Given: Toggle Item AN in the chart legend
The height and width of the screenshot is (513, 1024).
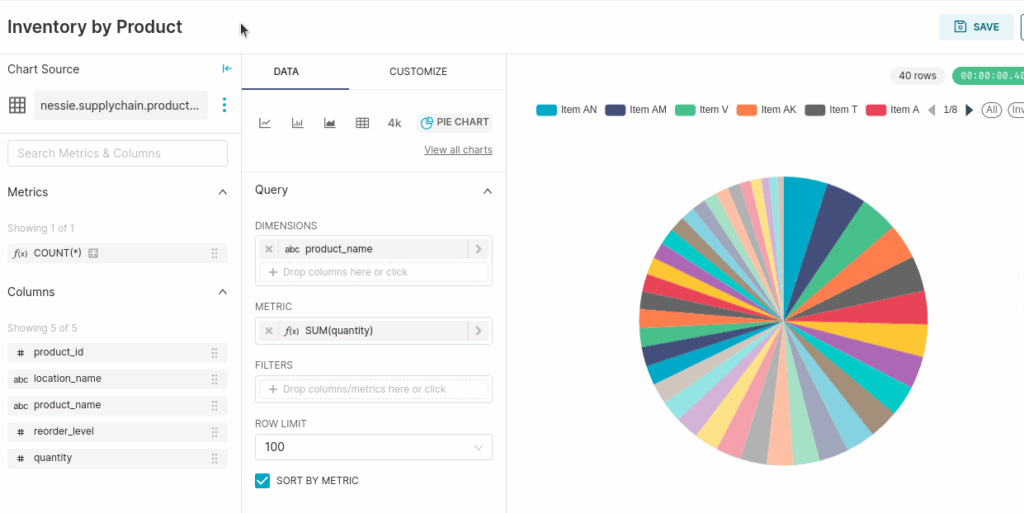Looking at the screenshot, I should click(567, 110).
